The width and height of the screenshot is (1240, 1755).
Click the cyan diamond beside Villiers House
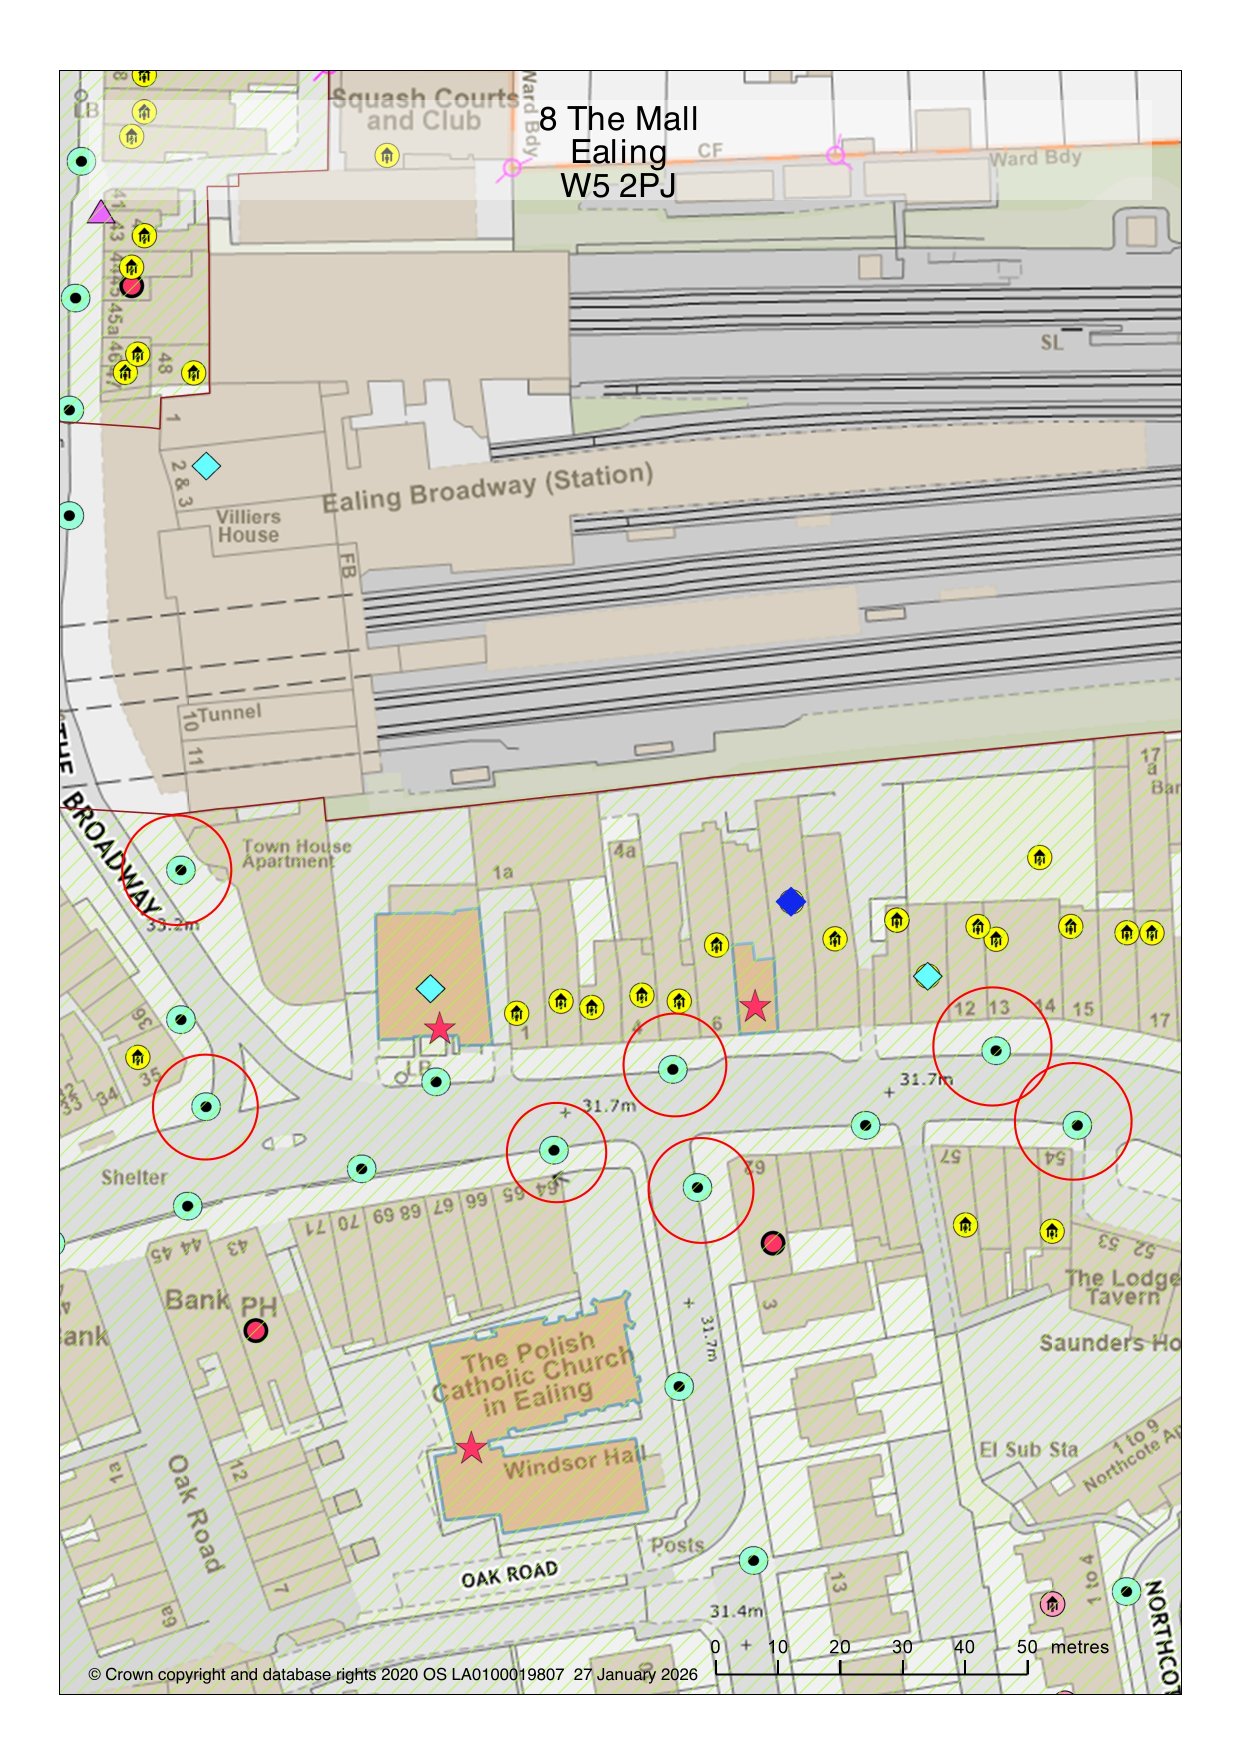pyautogui.click(x=206, y=466)
